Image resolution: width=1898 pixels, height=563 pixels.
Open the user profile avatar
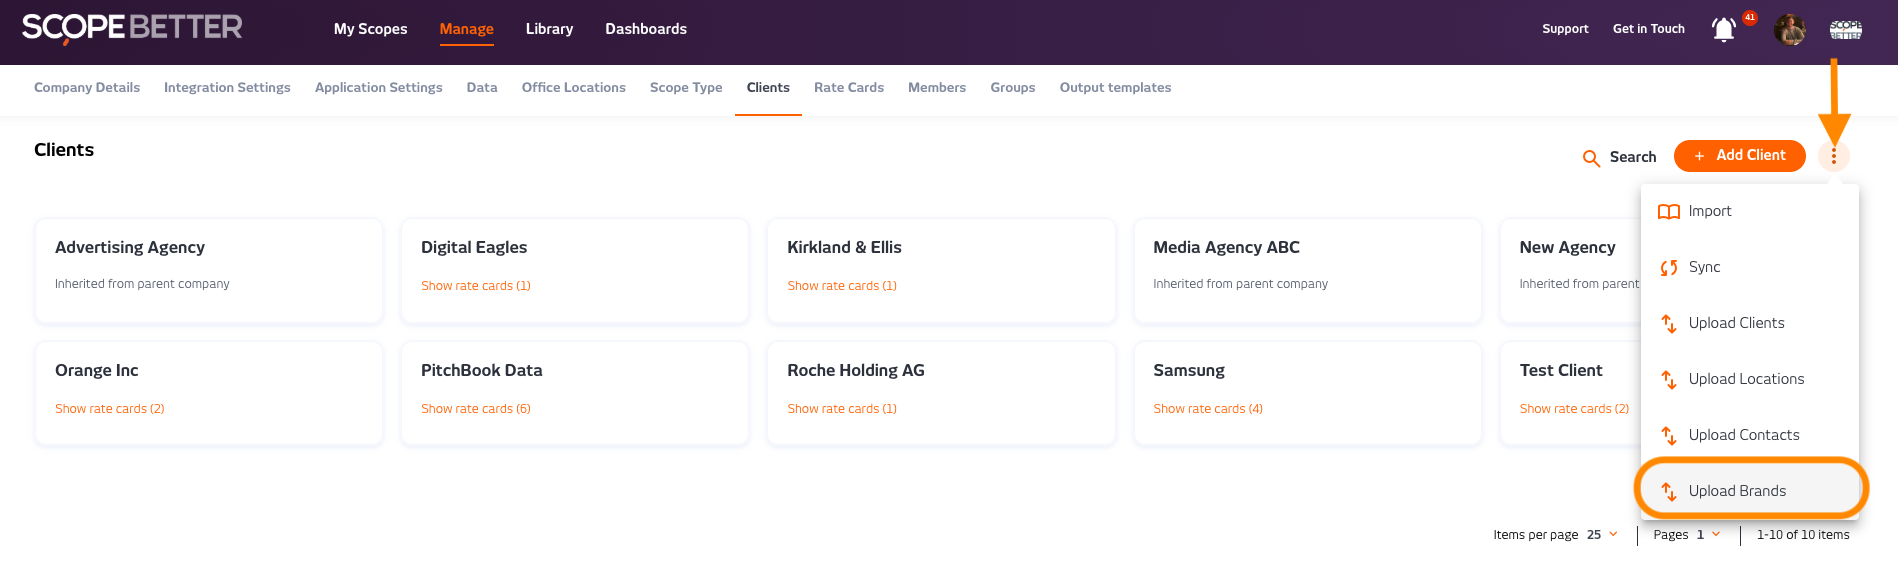[1789, 30]
